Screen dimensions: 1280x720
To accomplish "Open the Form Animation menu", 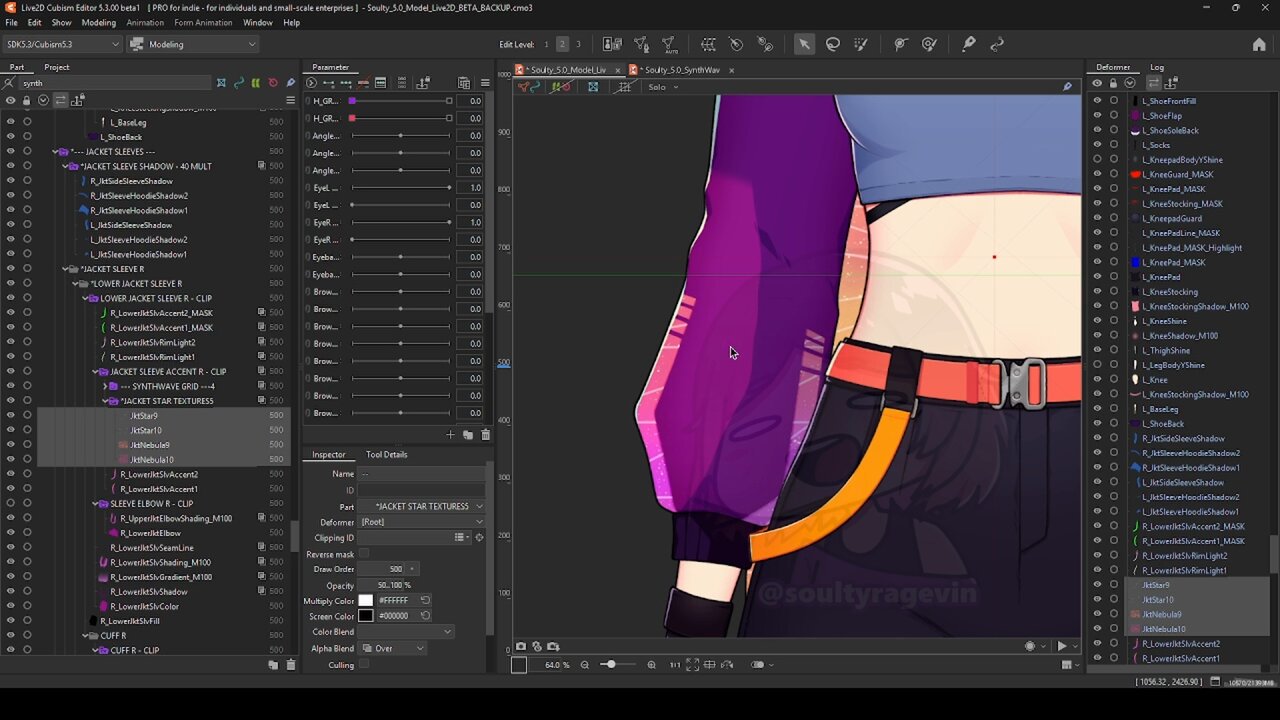I will [x=203, y=22].
